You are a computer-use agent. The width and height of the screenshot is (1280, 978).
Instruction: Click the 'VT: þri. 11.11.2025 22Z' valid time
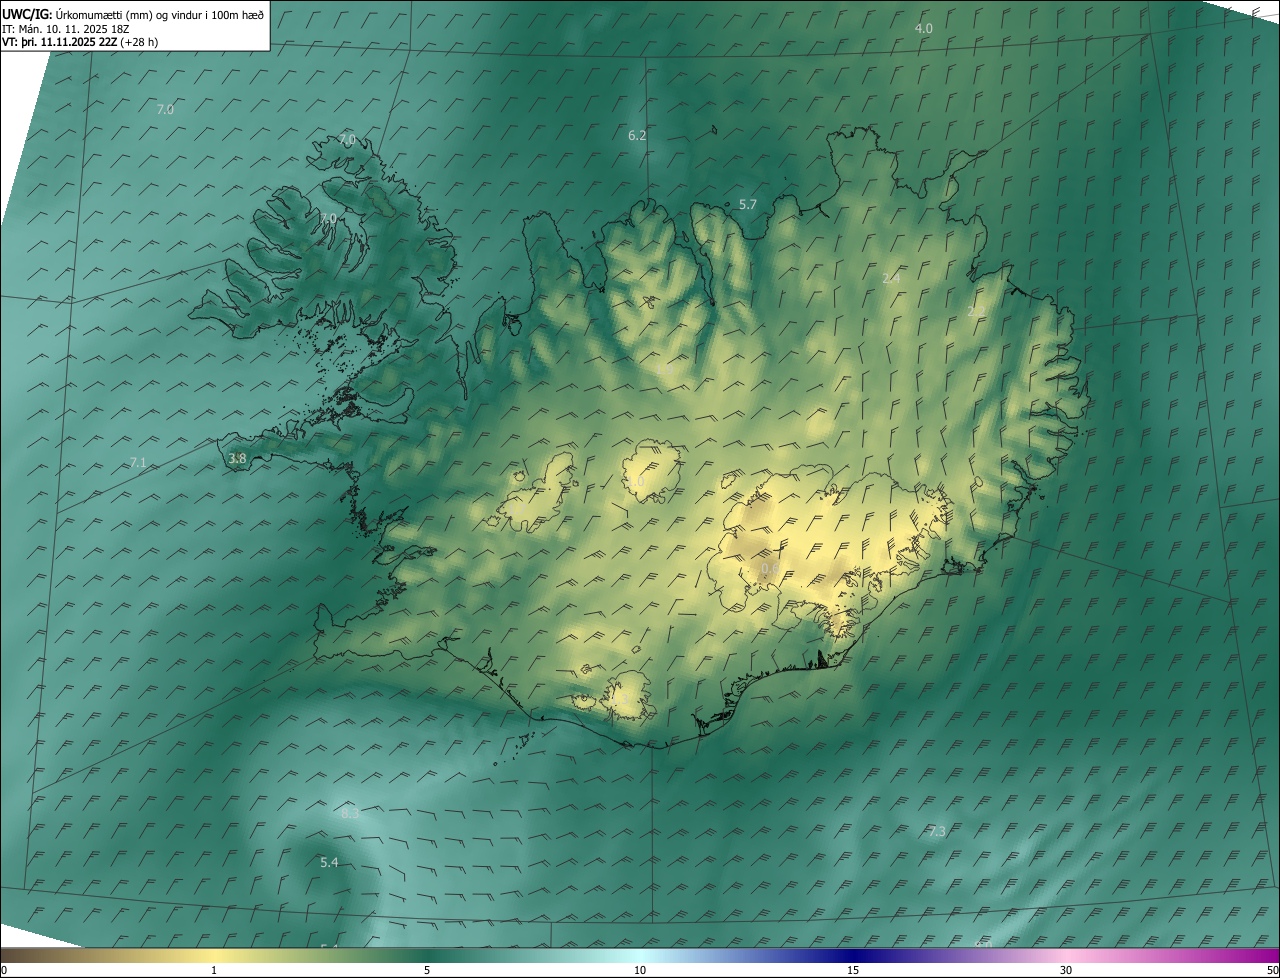click(x=59, y=42)
